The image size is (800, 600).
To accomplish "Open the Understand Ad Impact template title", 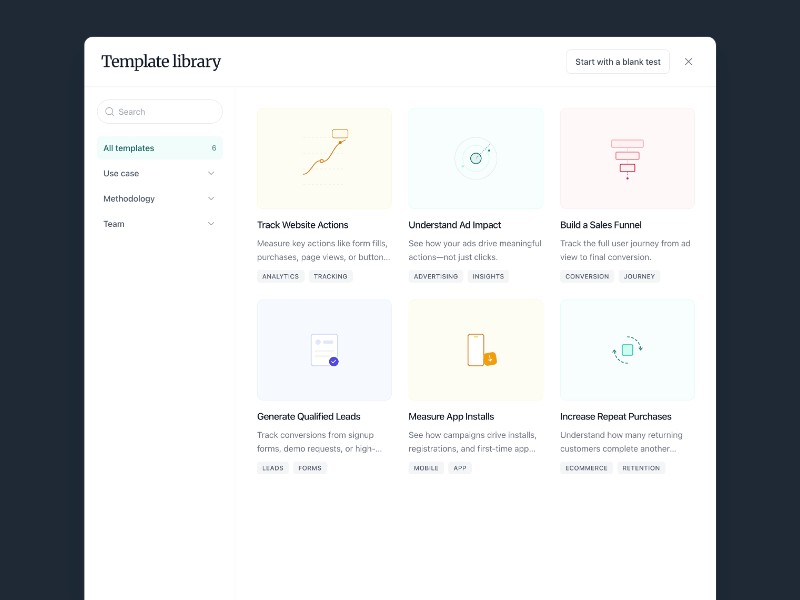I will pos(454,225).
